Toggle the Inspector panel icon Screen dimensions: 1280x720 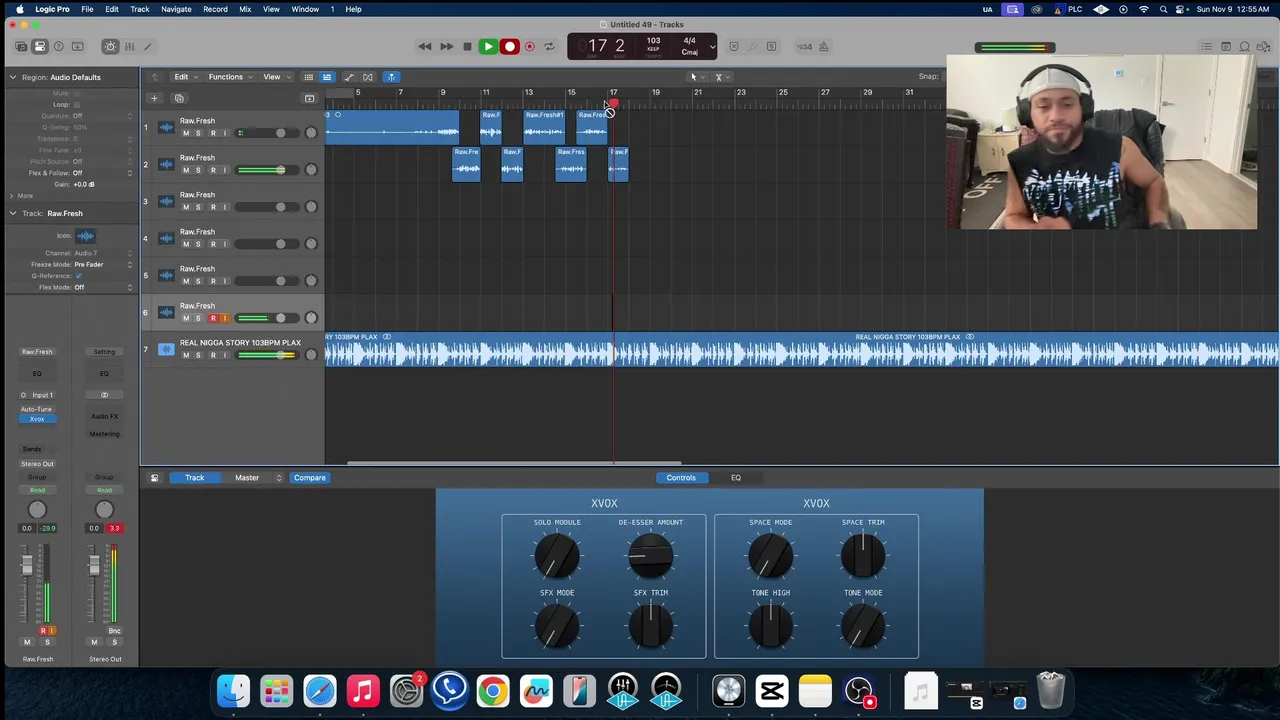(40, 46)
